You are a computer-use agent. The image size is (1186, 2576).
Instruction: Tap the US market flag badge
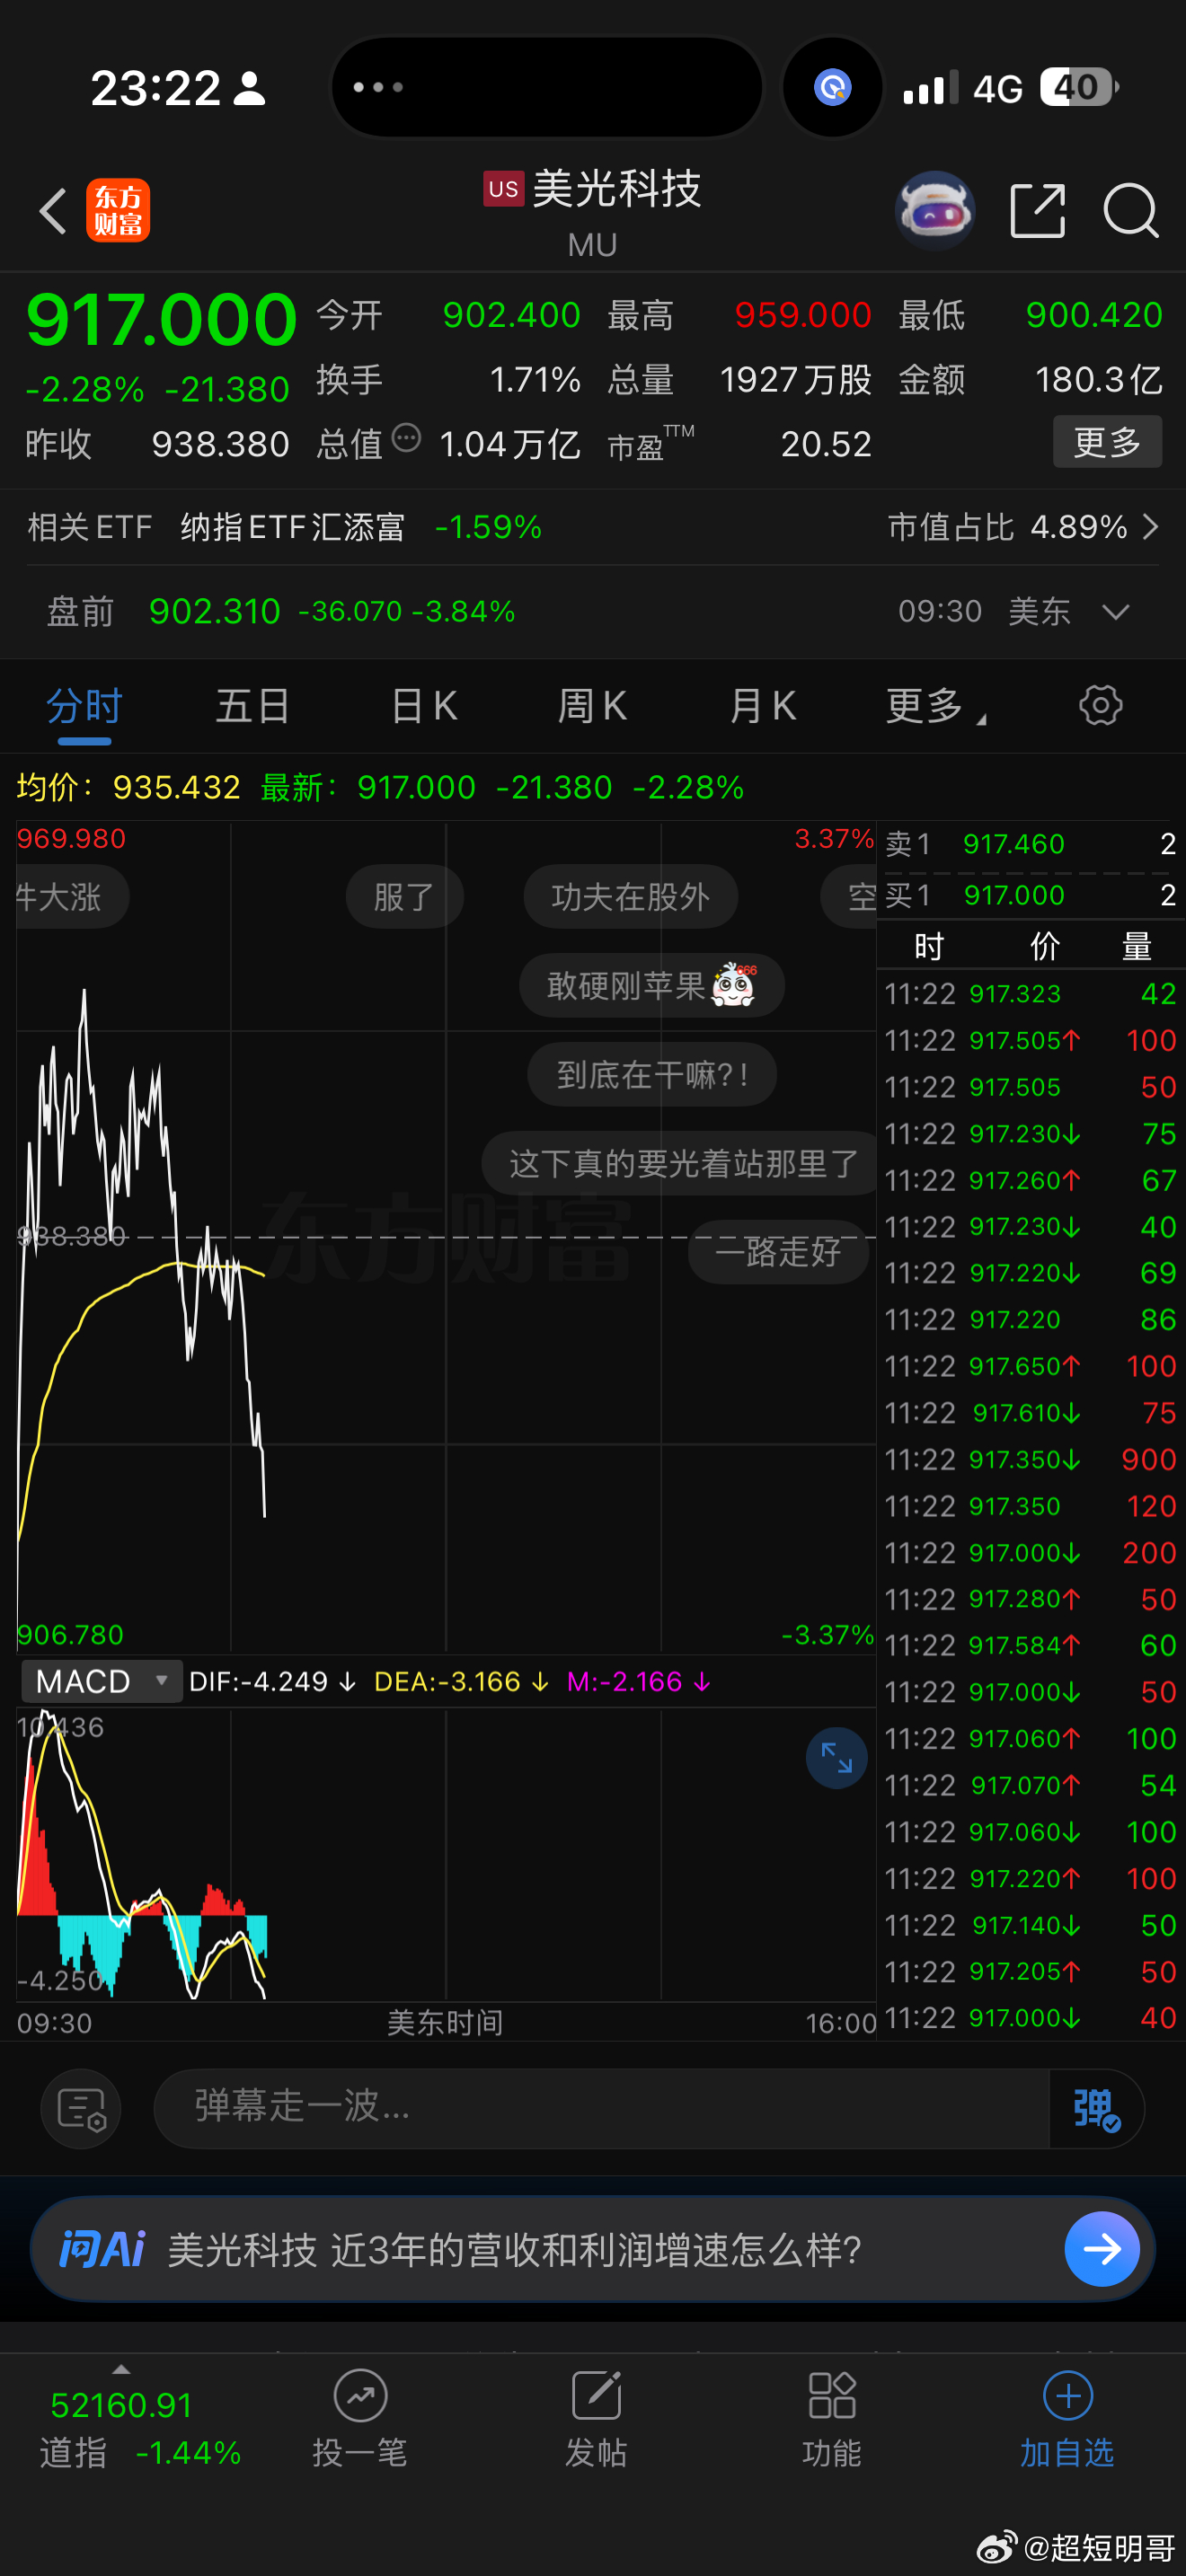click(503, 188)
